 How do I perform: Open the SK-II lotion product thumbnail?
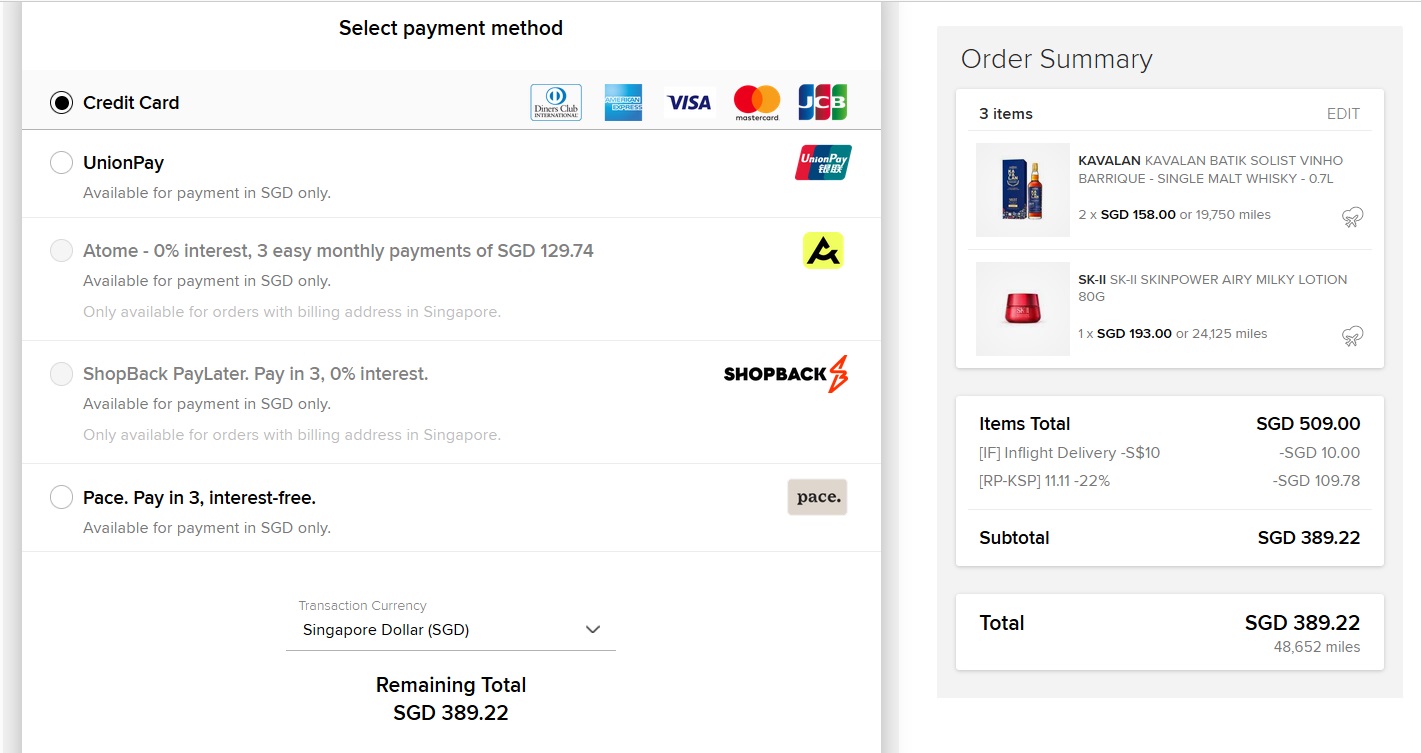tap(1022, 309)
